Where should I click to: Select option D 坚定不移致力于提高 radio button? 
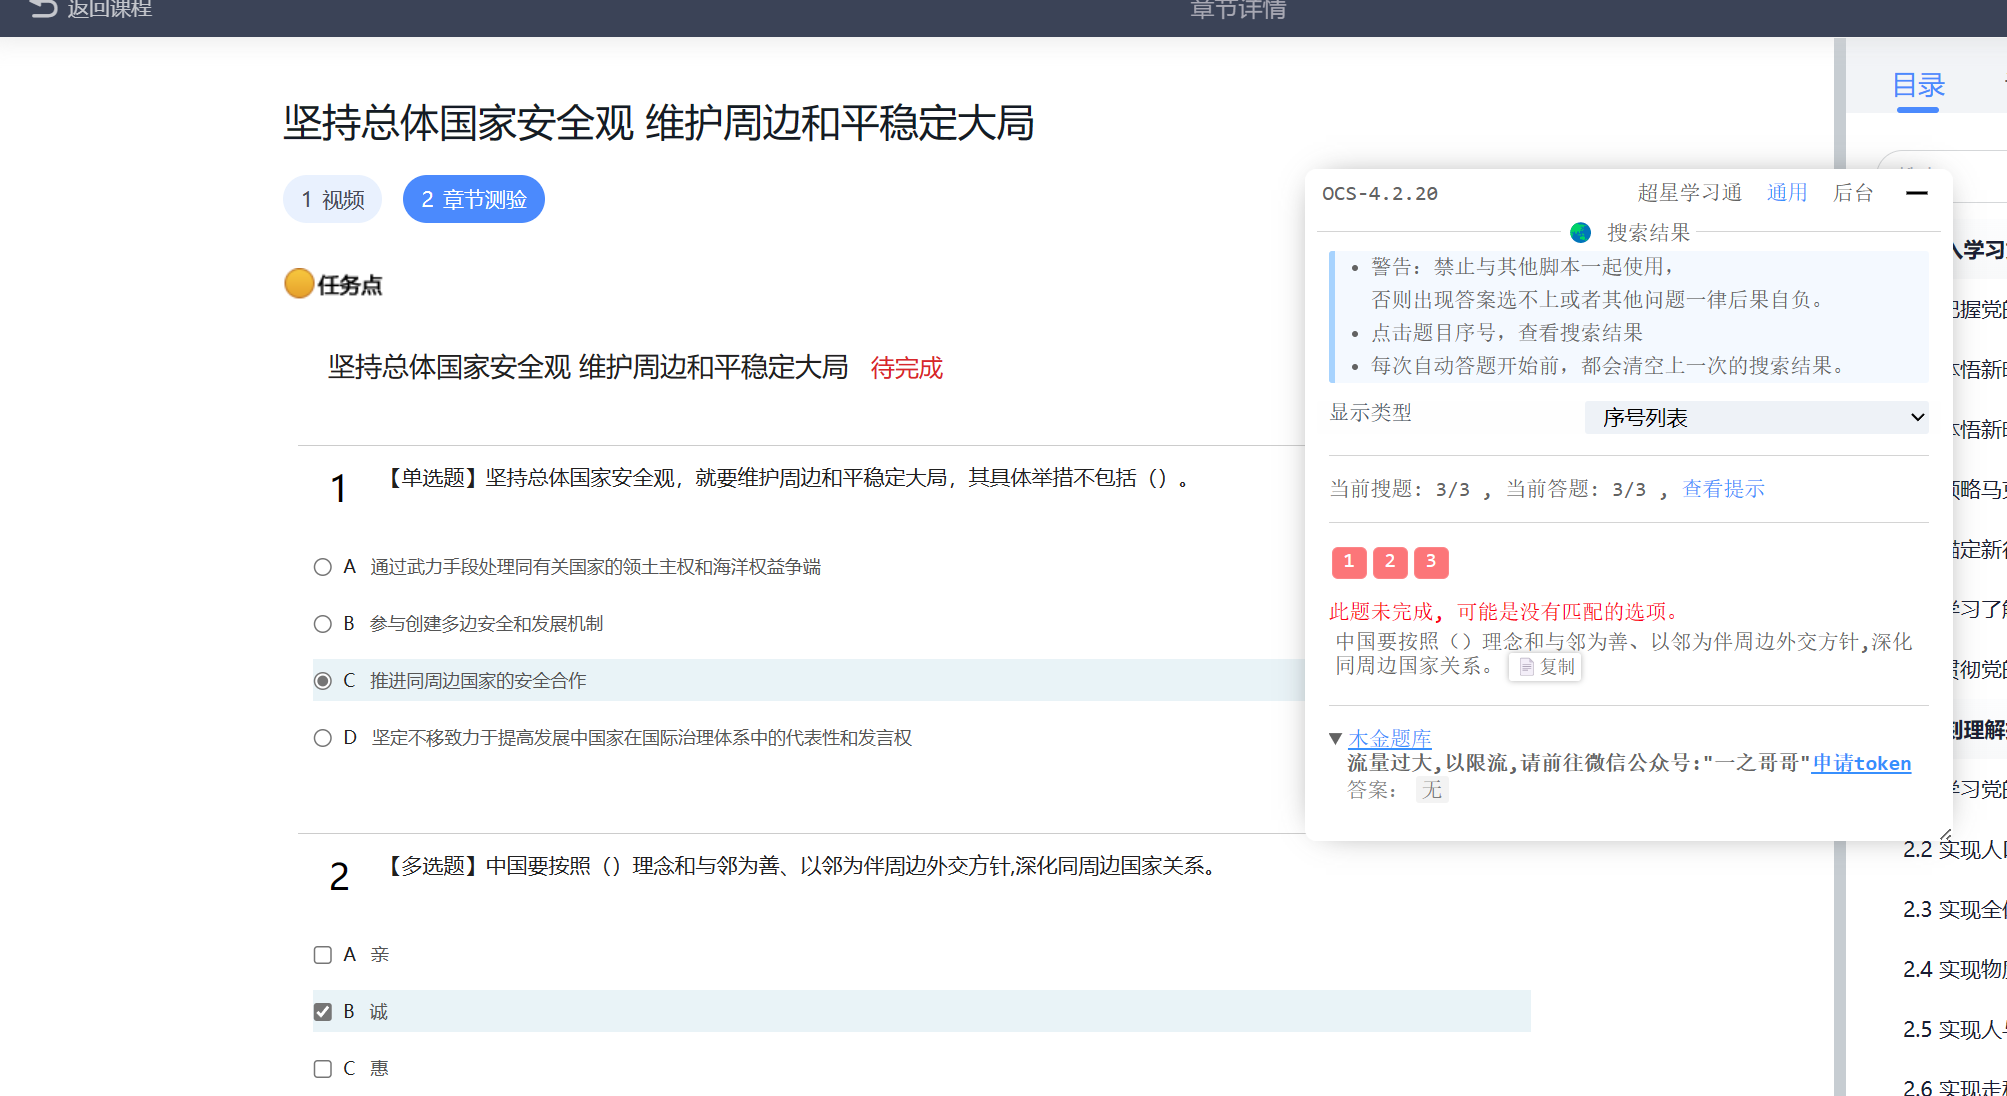point(322,738)
